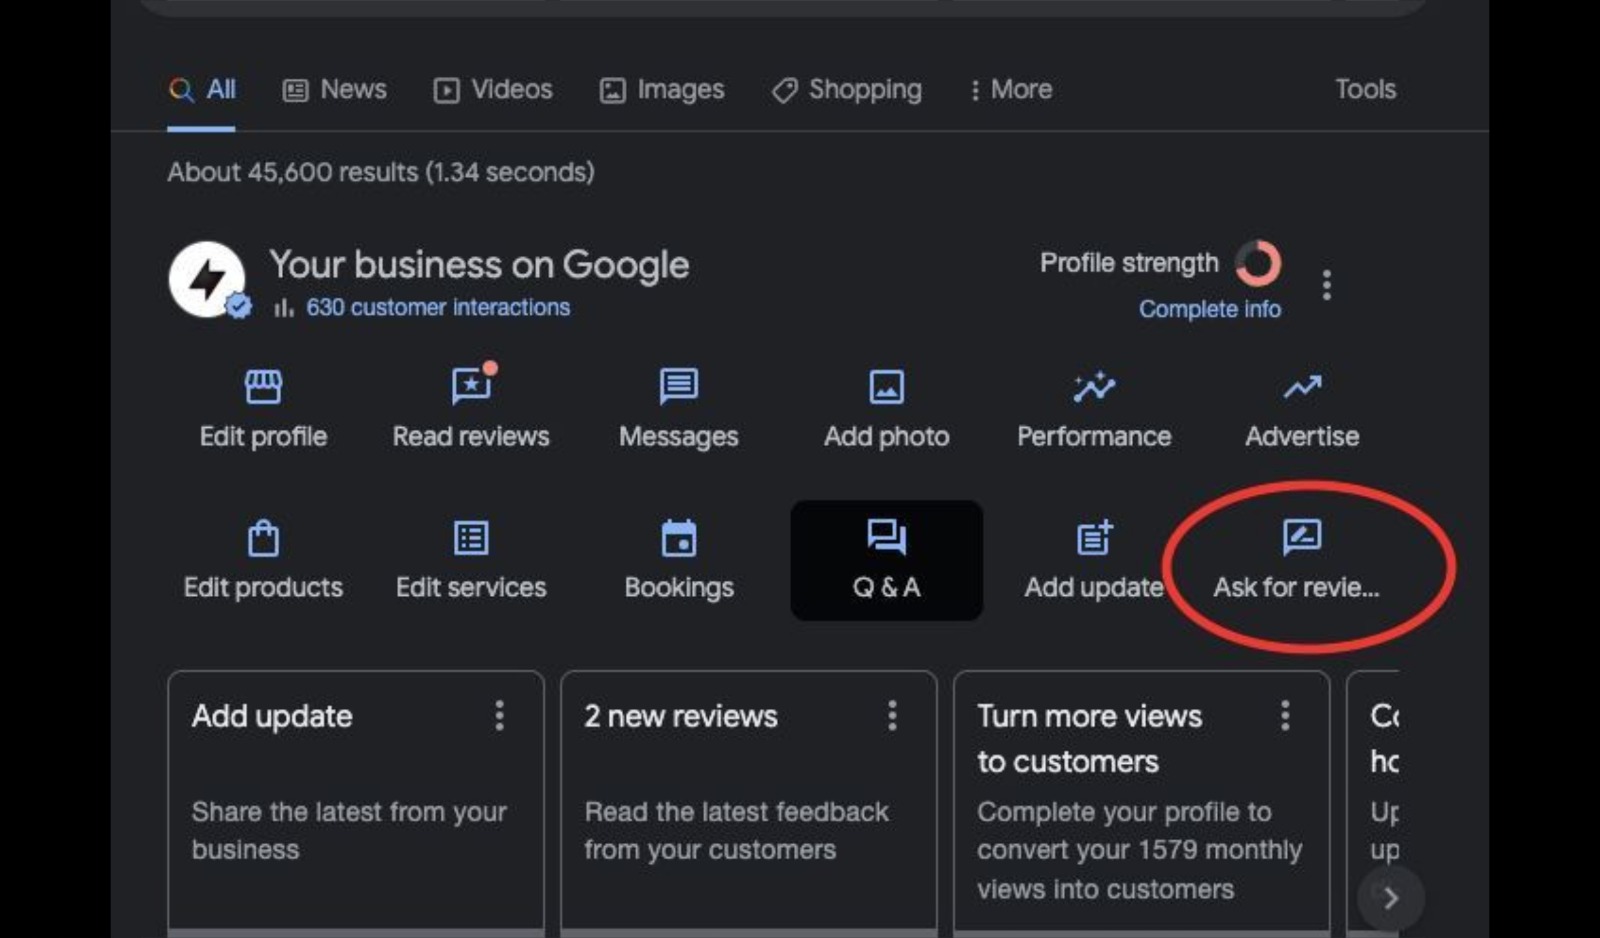This screenshot has height=938, width=1600.
Task: Click Share the latest from your business text
Action: click(x=349, y=830)
